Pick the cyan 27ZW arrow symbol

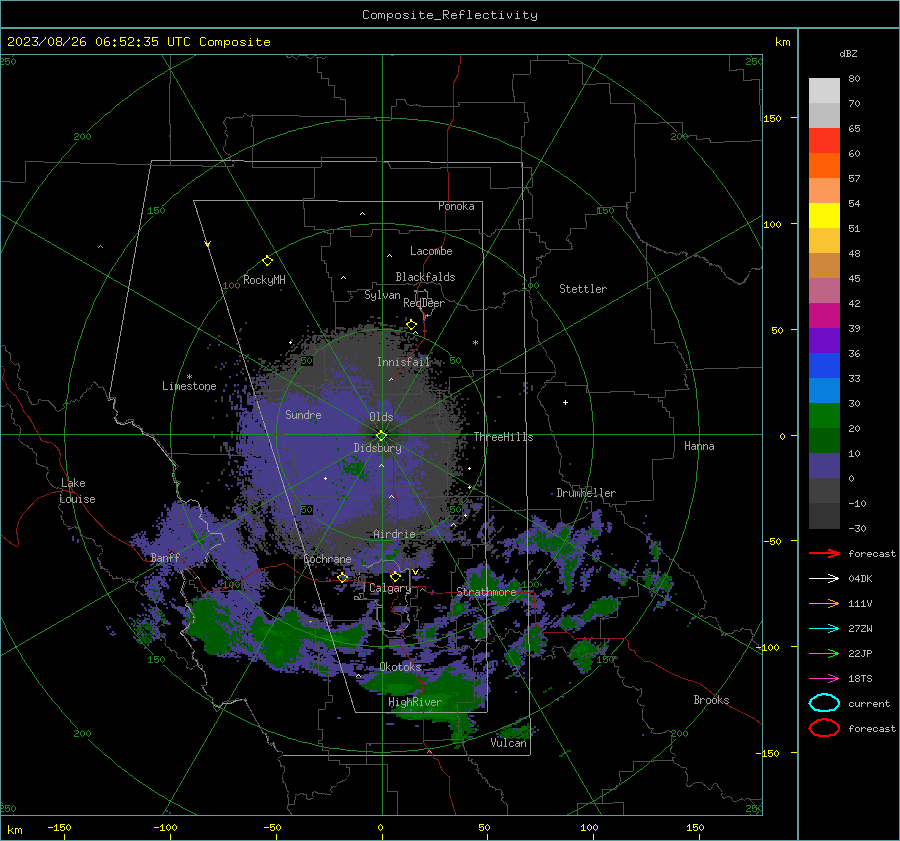tap(824, 629)
